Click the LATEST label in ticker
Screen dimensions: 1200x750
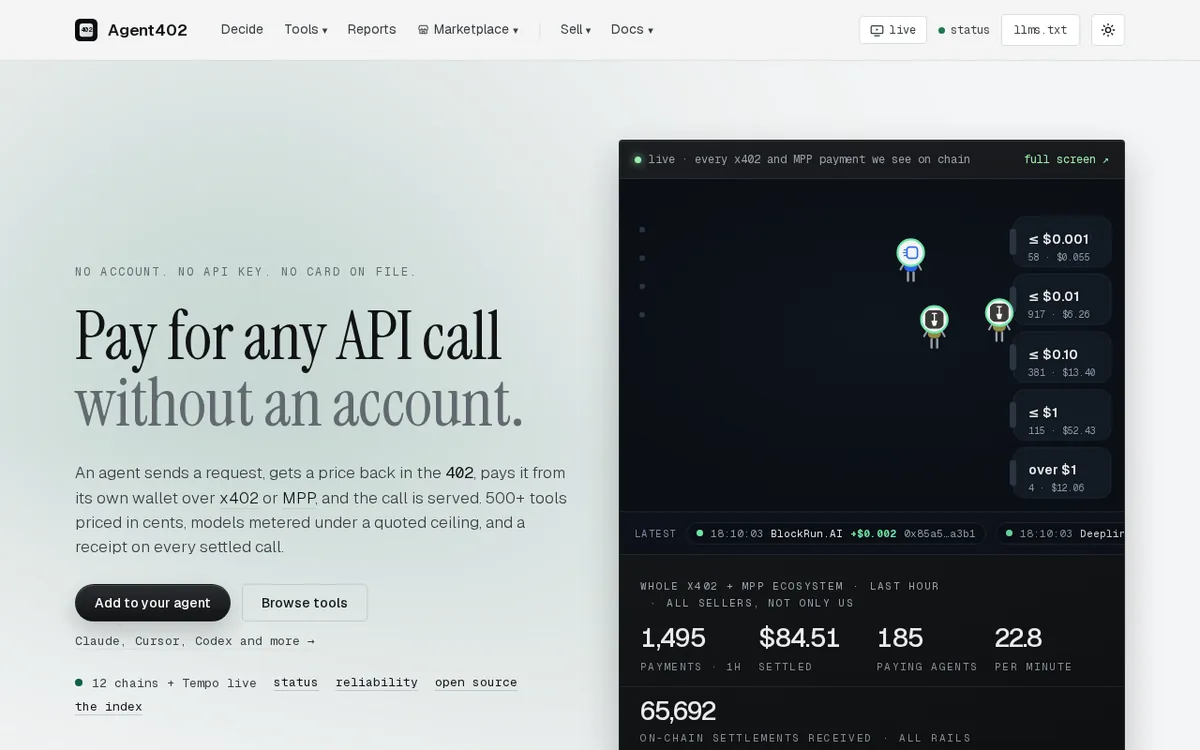(655, 534)
